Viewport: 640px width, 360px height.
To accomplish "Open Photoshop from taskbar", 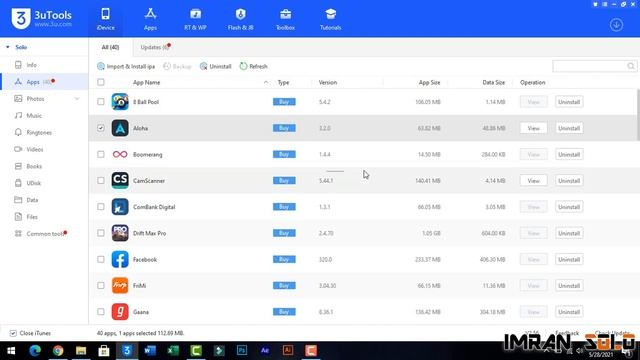I will (x=242, y=351).
